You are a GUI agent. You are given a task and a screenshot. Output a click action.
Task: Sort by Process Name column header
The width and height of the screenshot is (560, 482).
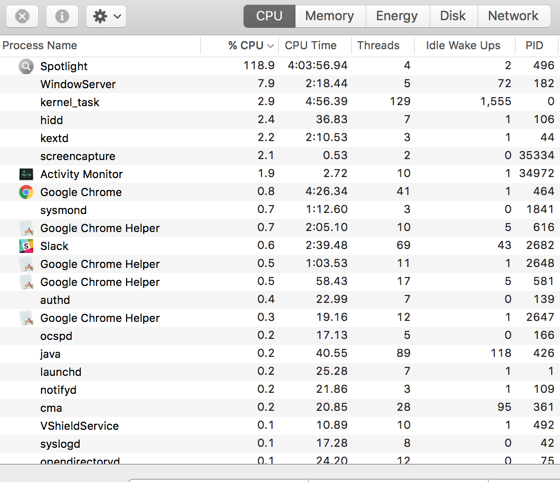[100, 45]
